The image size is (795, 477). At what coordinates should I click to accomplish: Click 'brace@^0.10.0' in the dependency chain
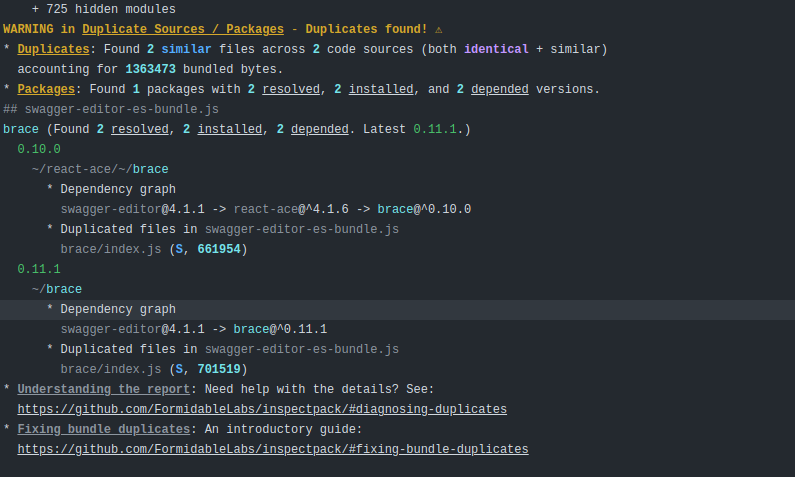click(424, 209)
